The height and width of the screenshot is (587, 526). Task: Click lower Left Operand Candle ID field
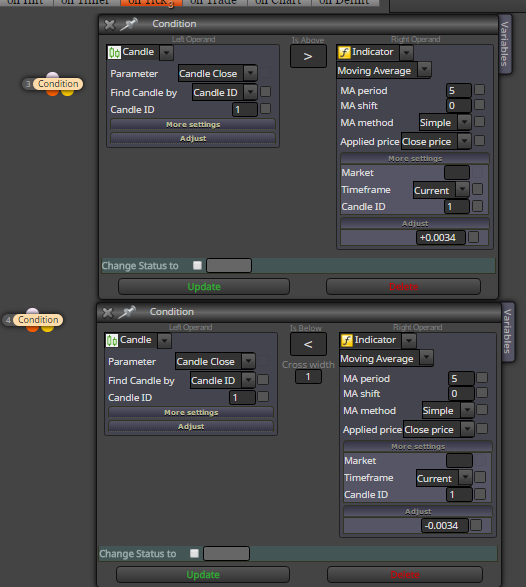tap(242, 397)
